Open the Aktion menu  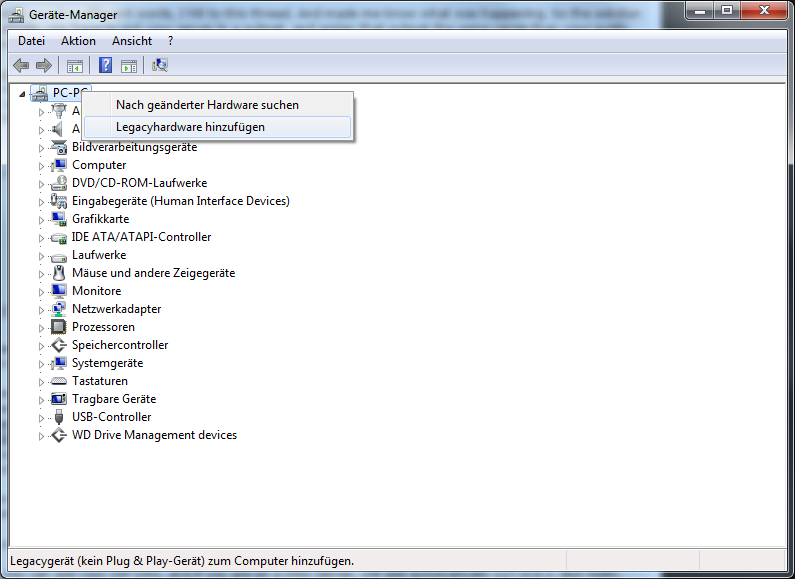[x=78, y=41]
